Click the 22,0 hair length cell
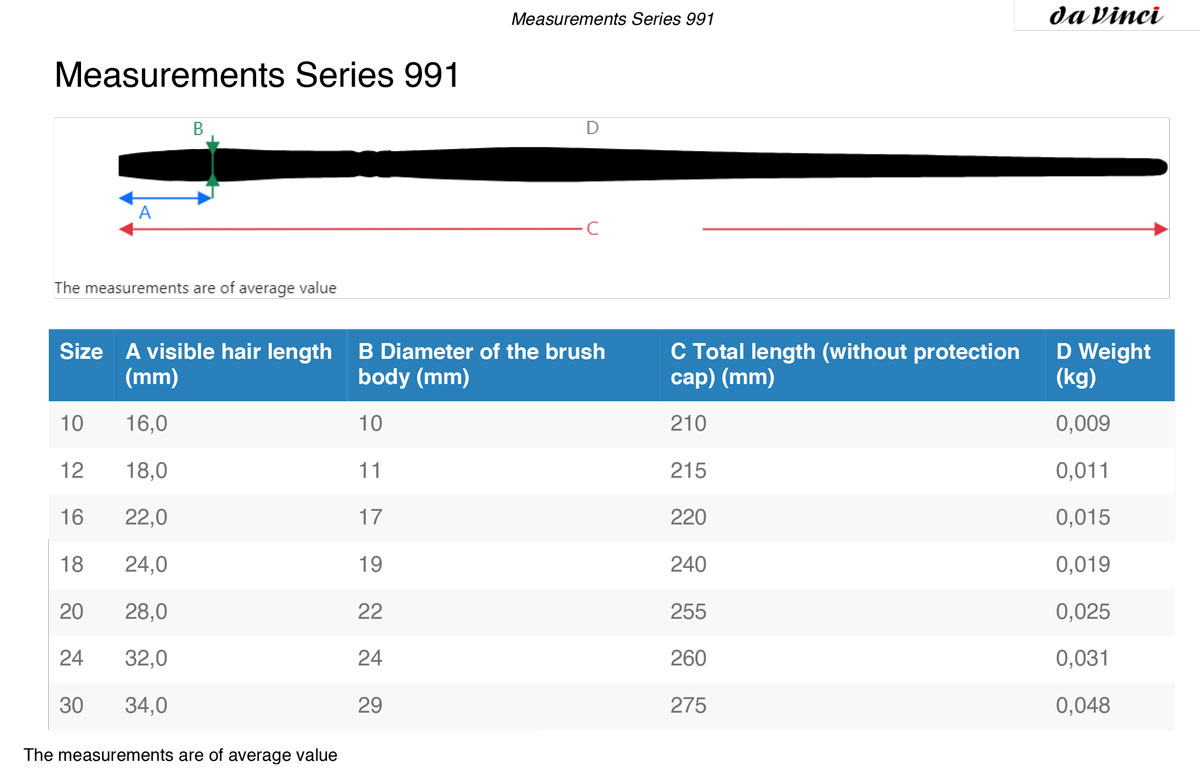This screenshot has width=1200, height=780. pyautogui.click(x=146, y=517)
